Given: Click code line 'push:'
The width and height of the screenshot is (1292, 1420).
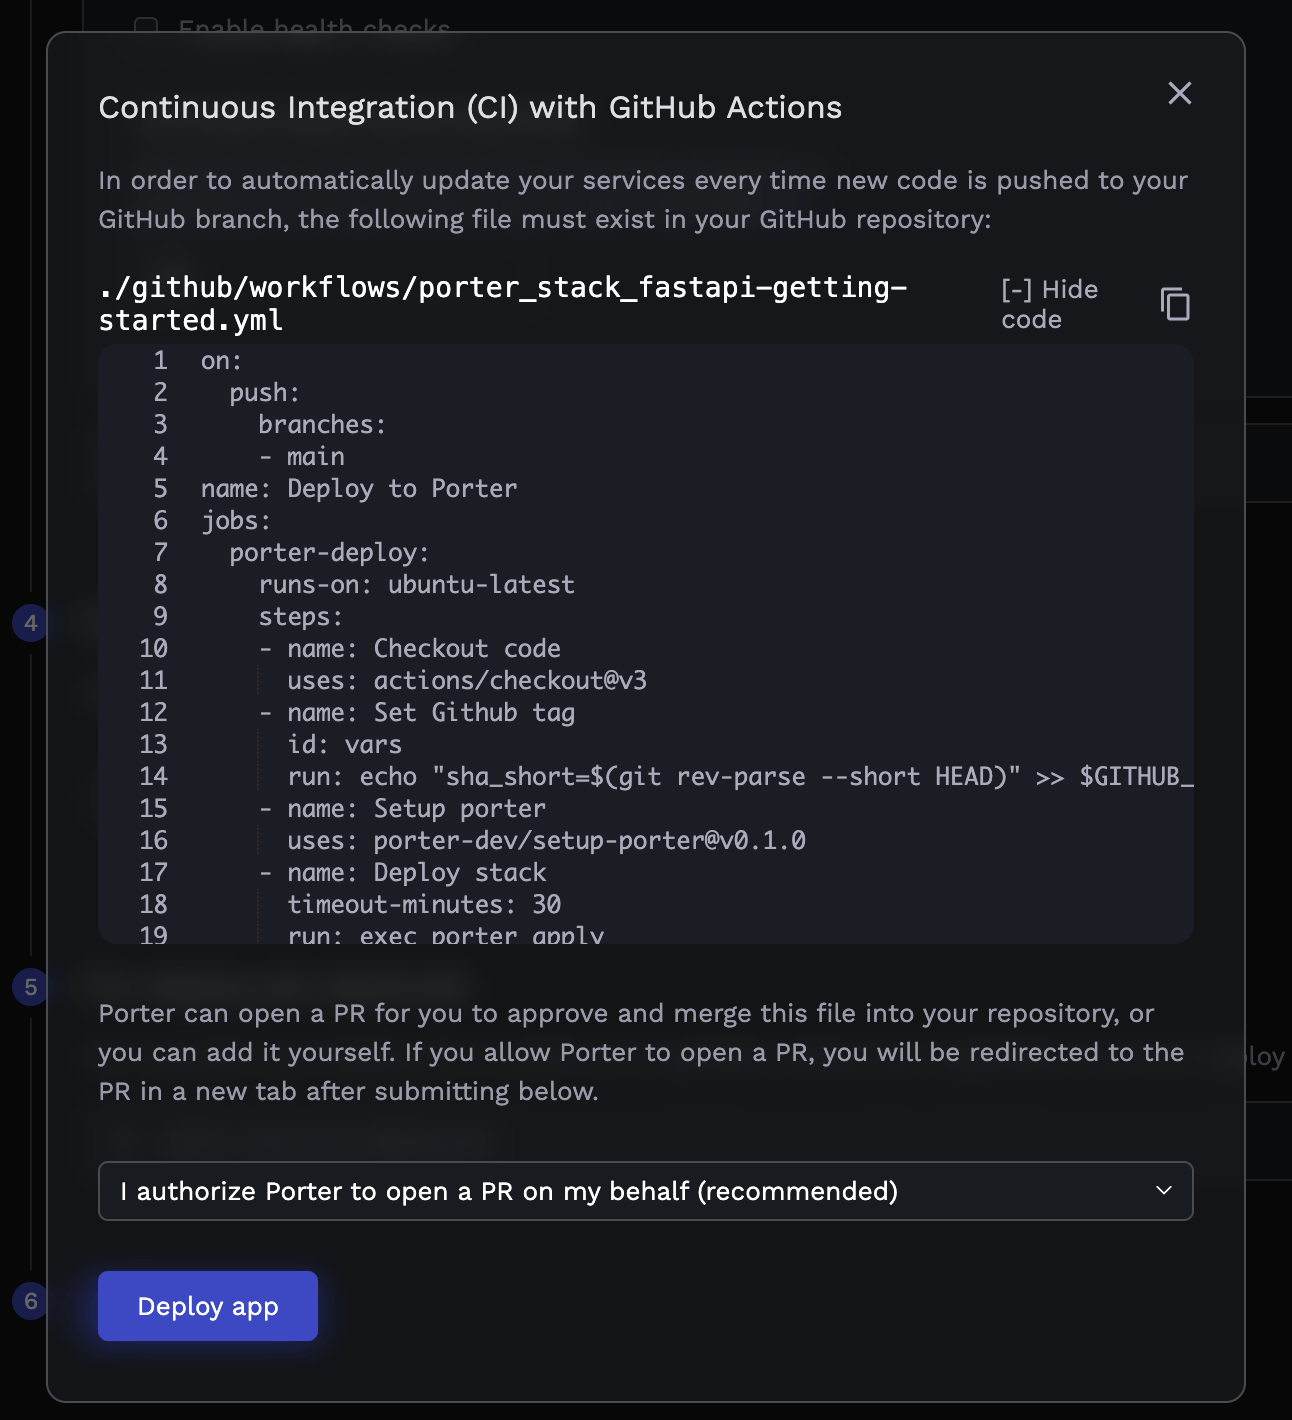Looking at the screenshot, I should (264, 393).
